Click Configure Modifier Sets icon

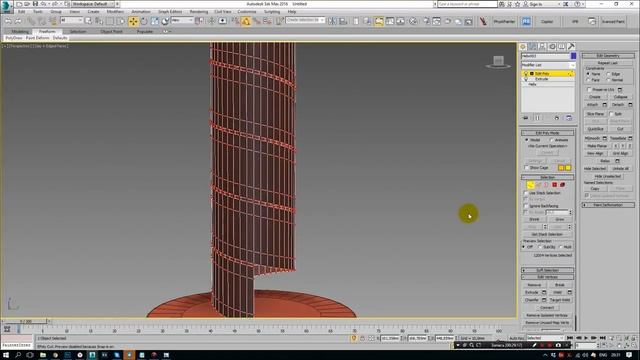[x=569, y=118]
